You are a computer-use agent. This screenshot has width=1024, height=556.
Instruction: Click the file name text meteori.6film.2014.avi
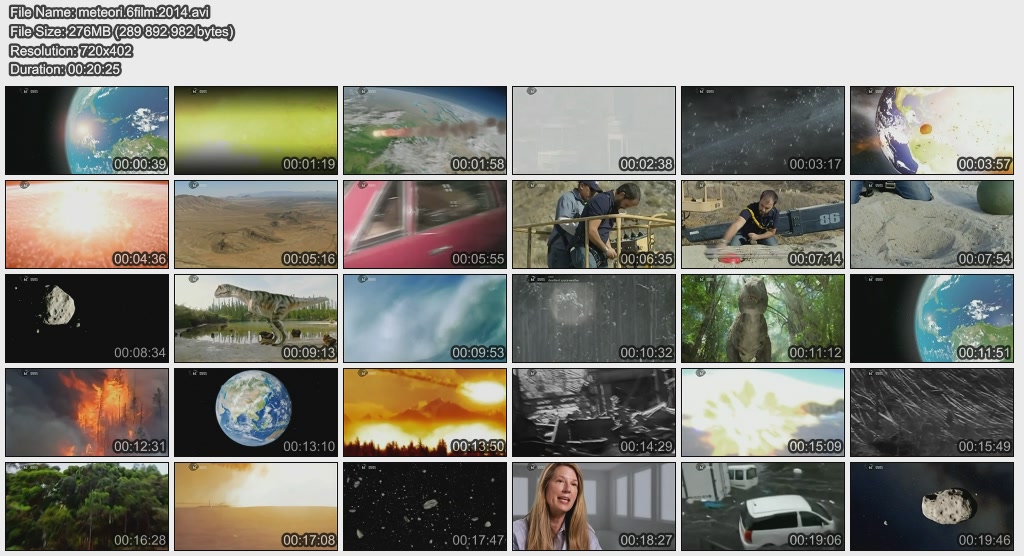click(143, 12)
